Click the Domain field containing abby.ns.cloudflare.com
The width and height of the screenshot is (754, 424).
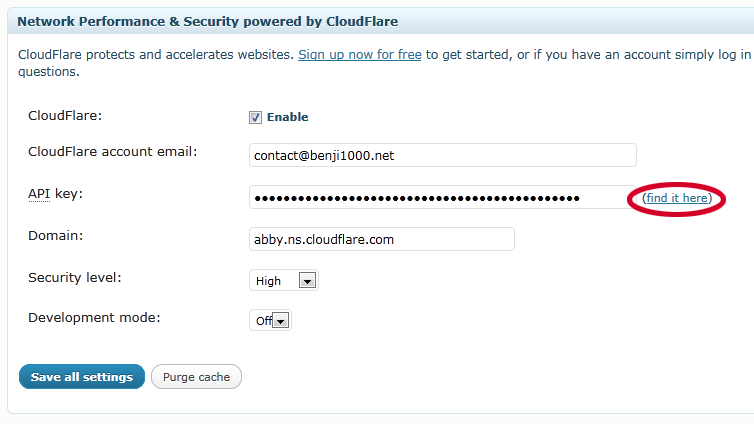coord(382,239)
